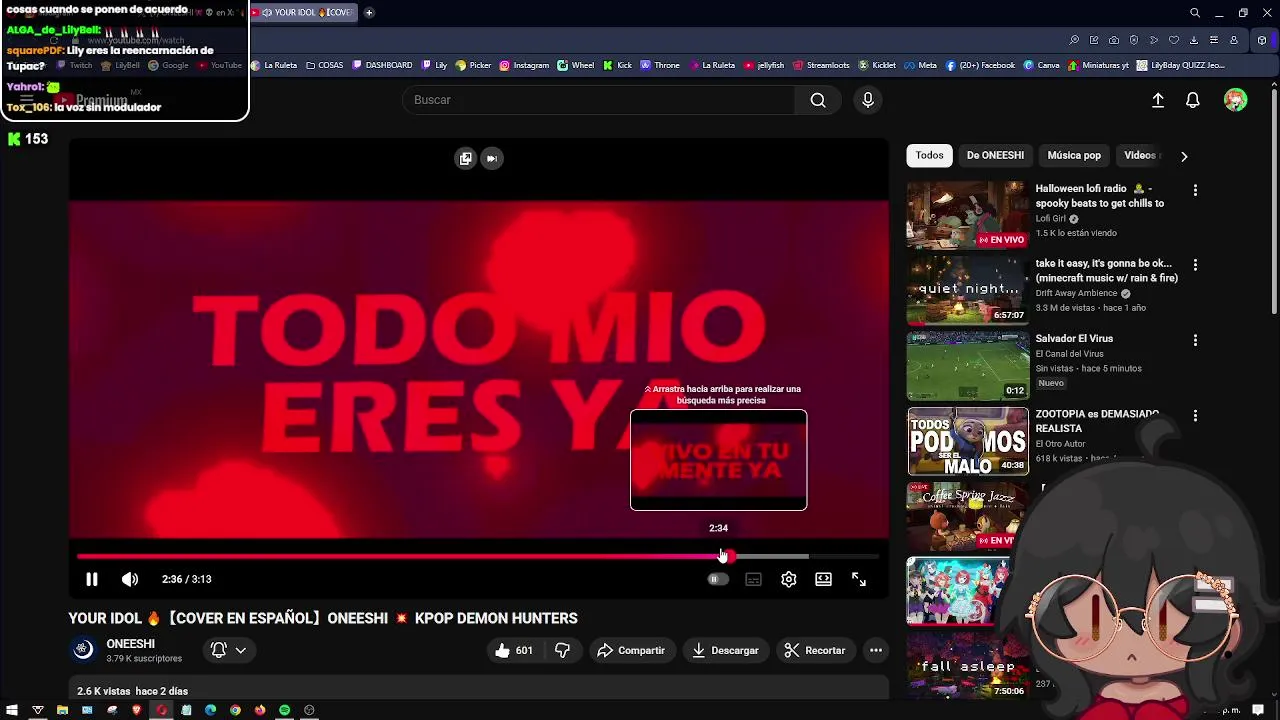
Task: Switch the player to theater mode
Action: click(823, 579)
